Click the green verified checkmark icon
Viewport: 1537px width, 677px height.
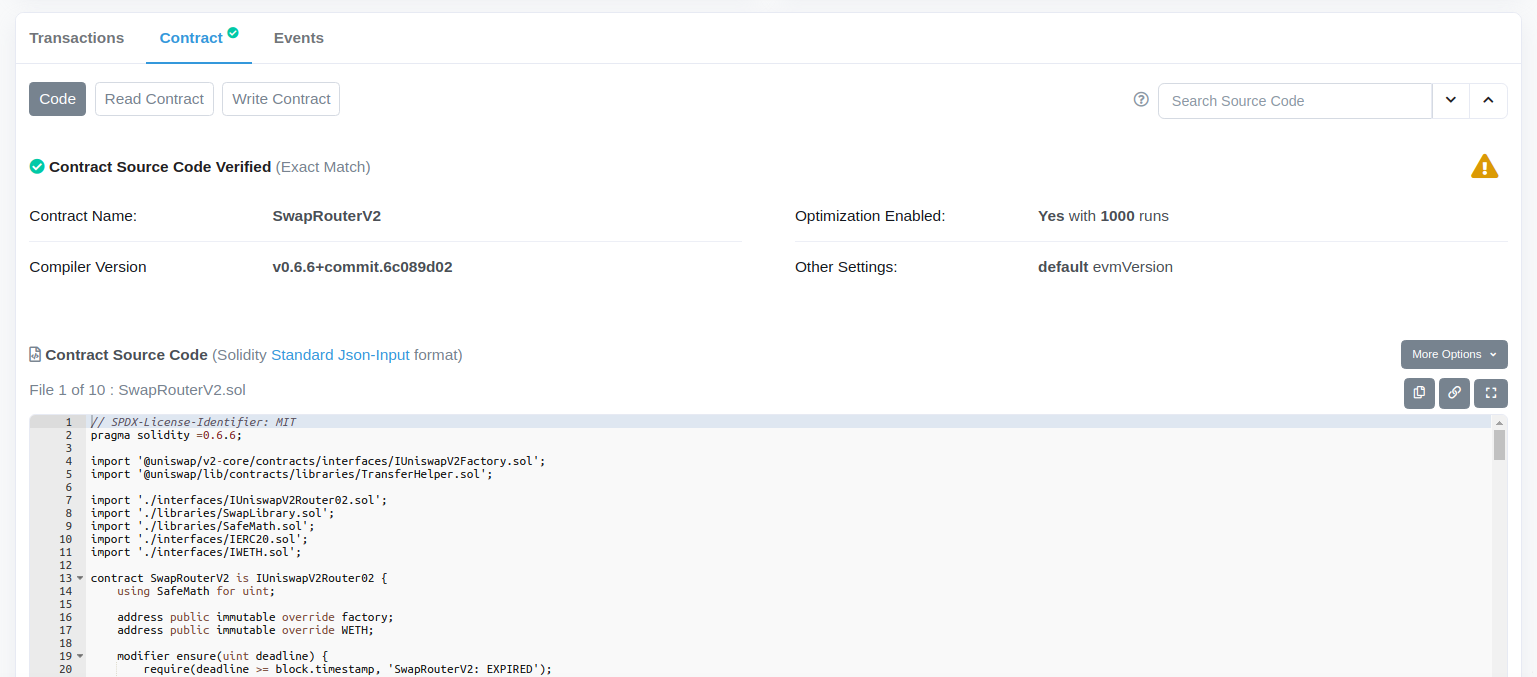37,167
